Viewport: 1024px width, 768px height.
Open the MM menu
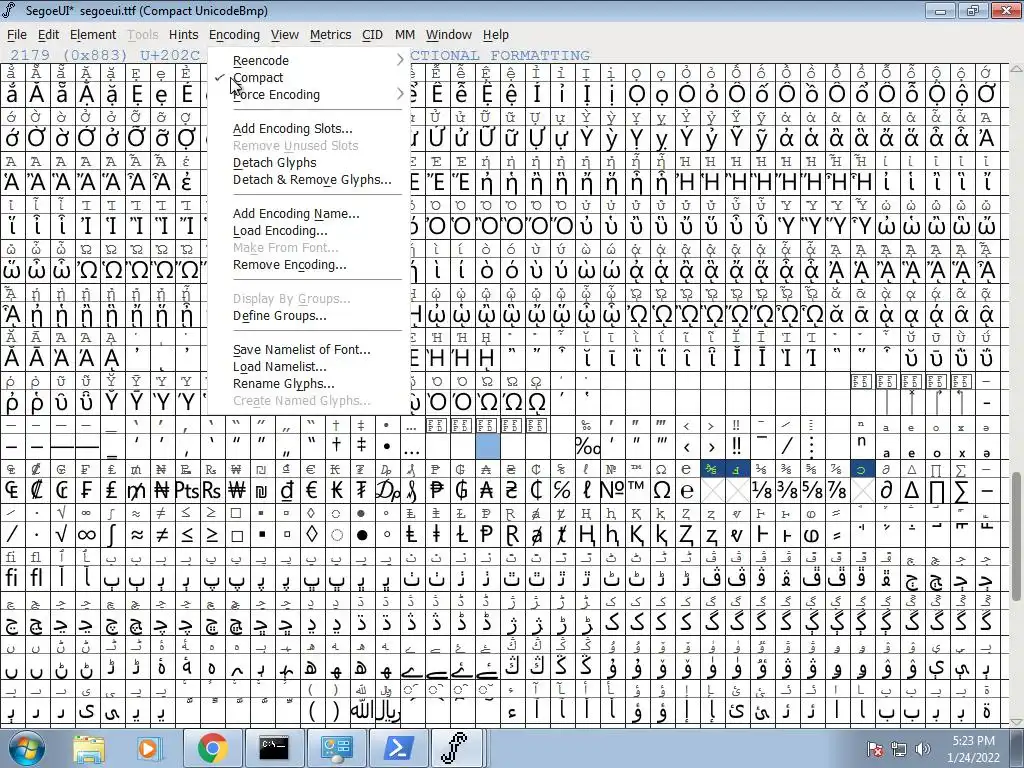[405, 35]
